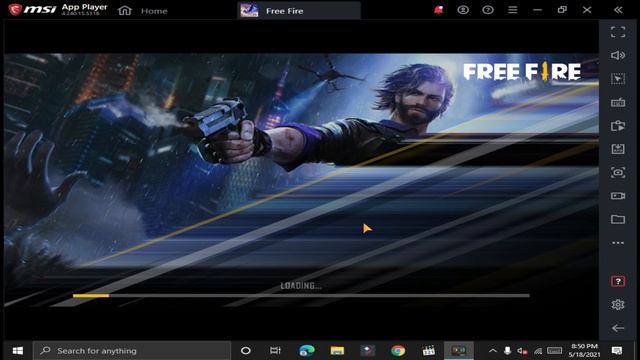Image resolution: width=640 pixels, height=360 pixels.
Task: Go back using the sidebar arrow
Action: (x=618, y=328)
